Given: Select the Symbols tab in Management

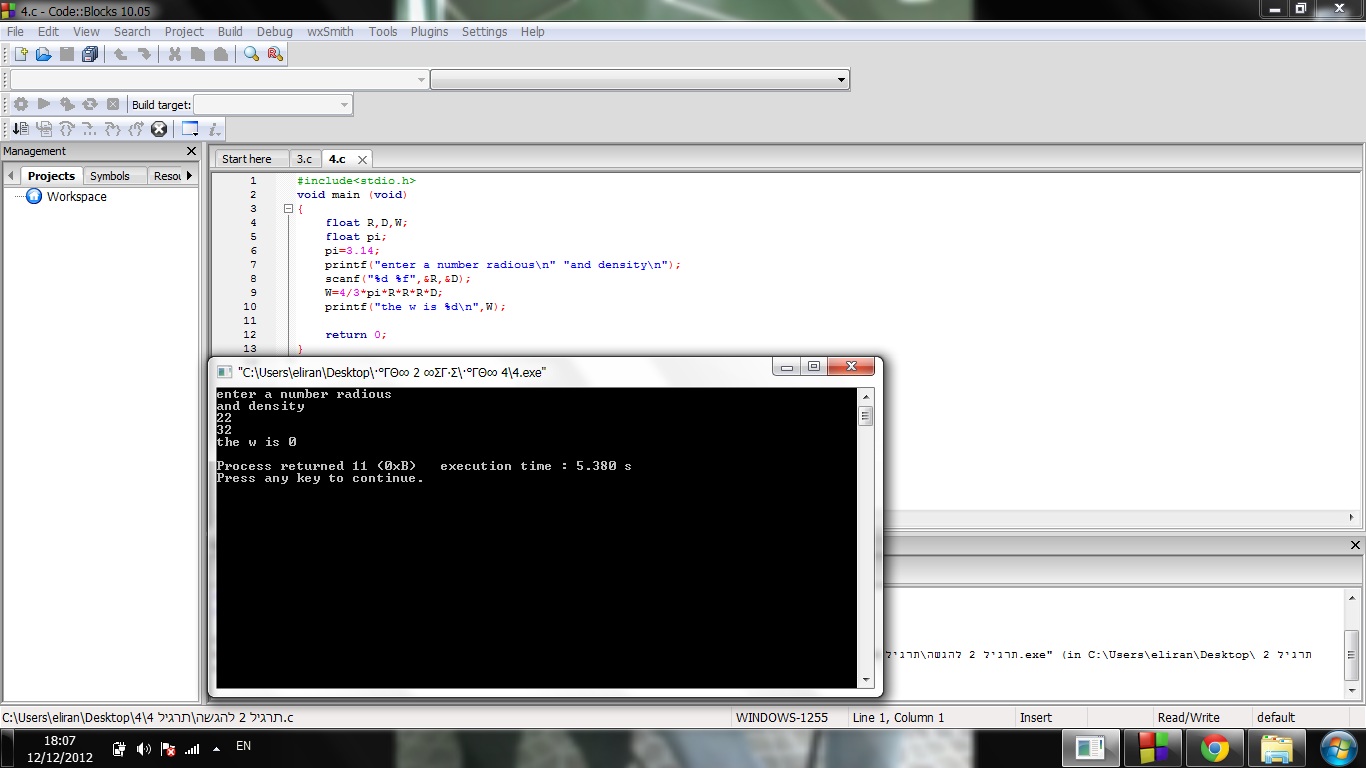Looking at the screenshot, I should pyautogui.click(x=110, y=176).
